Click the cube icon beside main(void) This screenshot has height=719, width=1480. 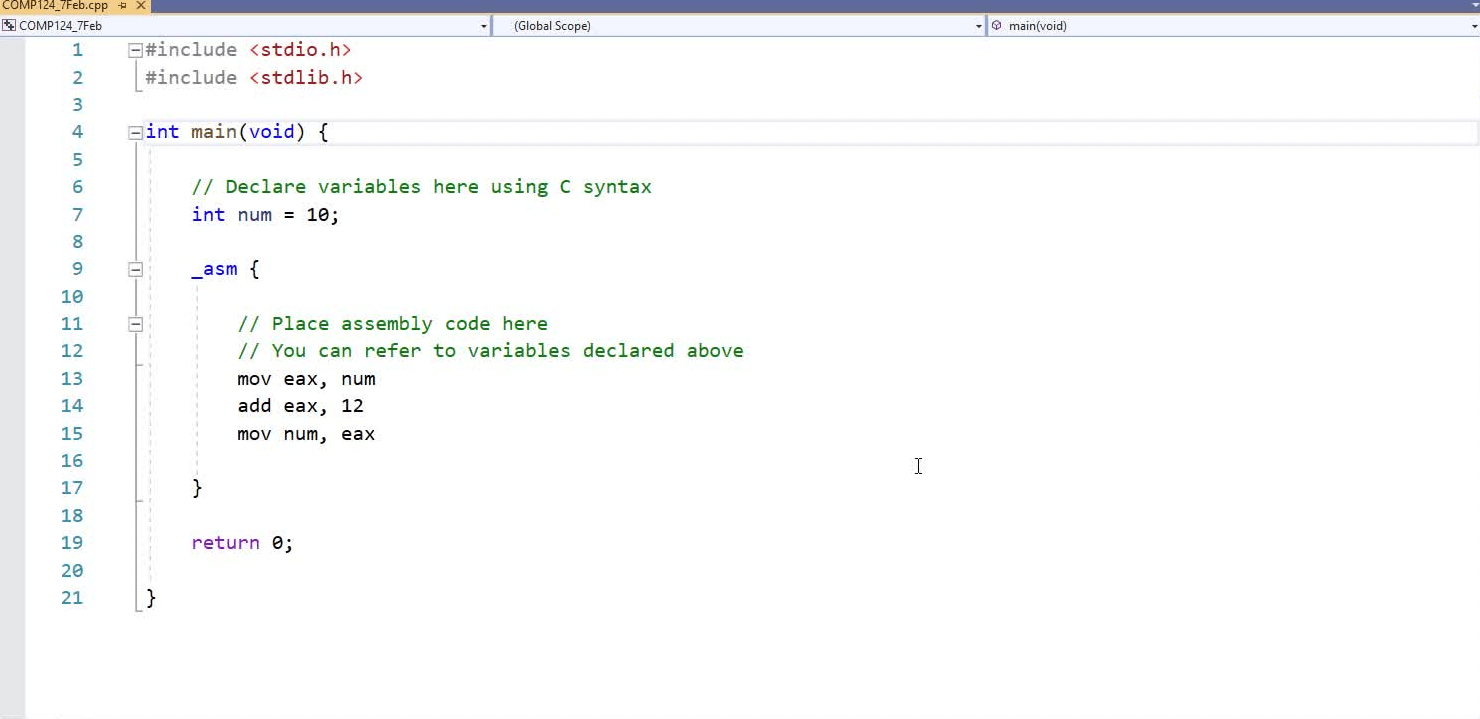[x=997, y=26]
